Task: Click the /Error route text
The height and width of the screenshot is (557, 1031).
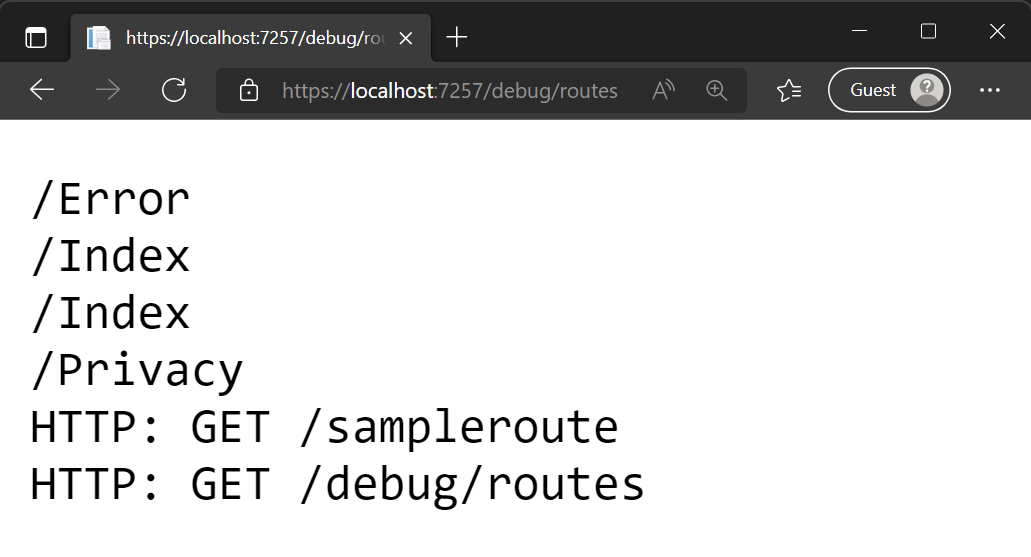Action: coord(110,199)
